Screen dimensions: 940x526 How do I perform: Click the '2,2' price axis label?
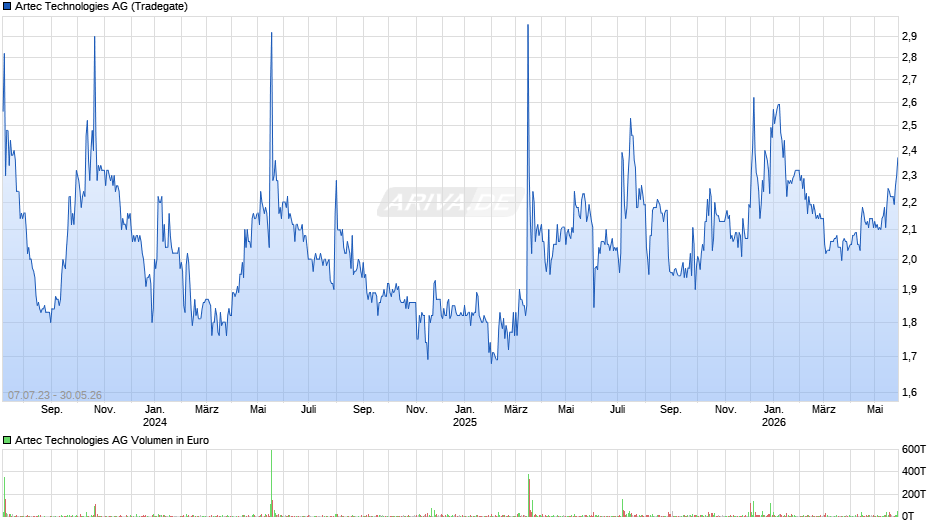pos(909,202)
